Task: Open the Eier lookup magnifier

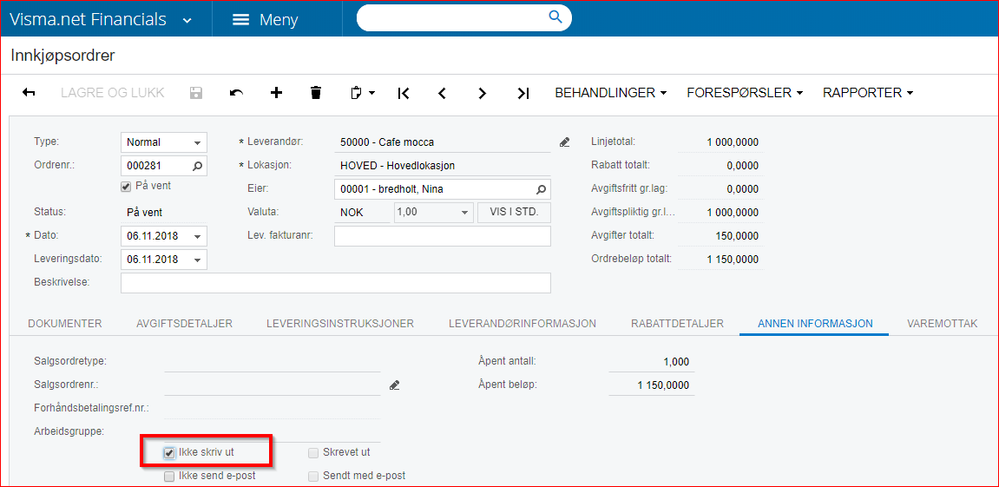Action: [540, 189]
